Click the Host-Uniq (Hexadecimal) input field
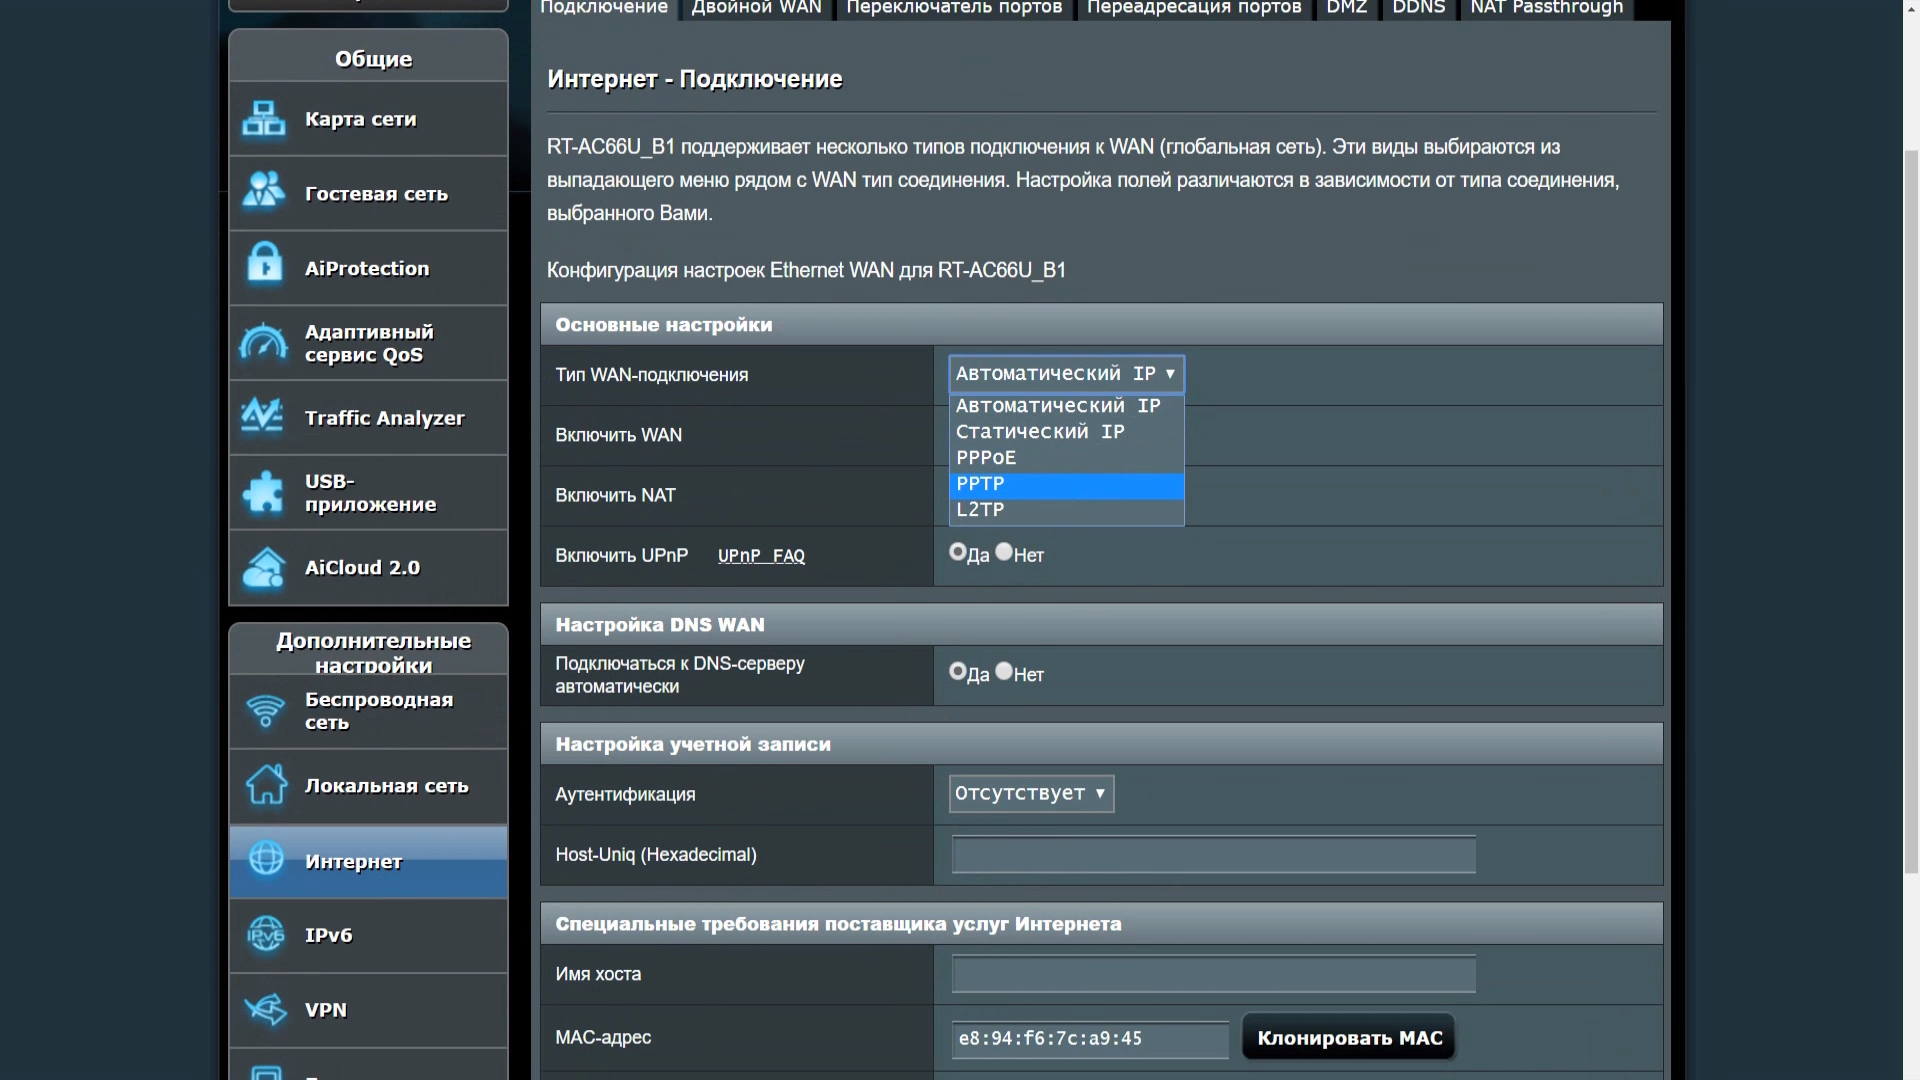1920x1080 pixels. (x=1213, y=855)
